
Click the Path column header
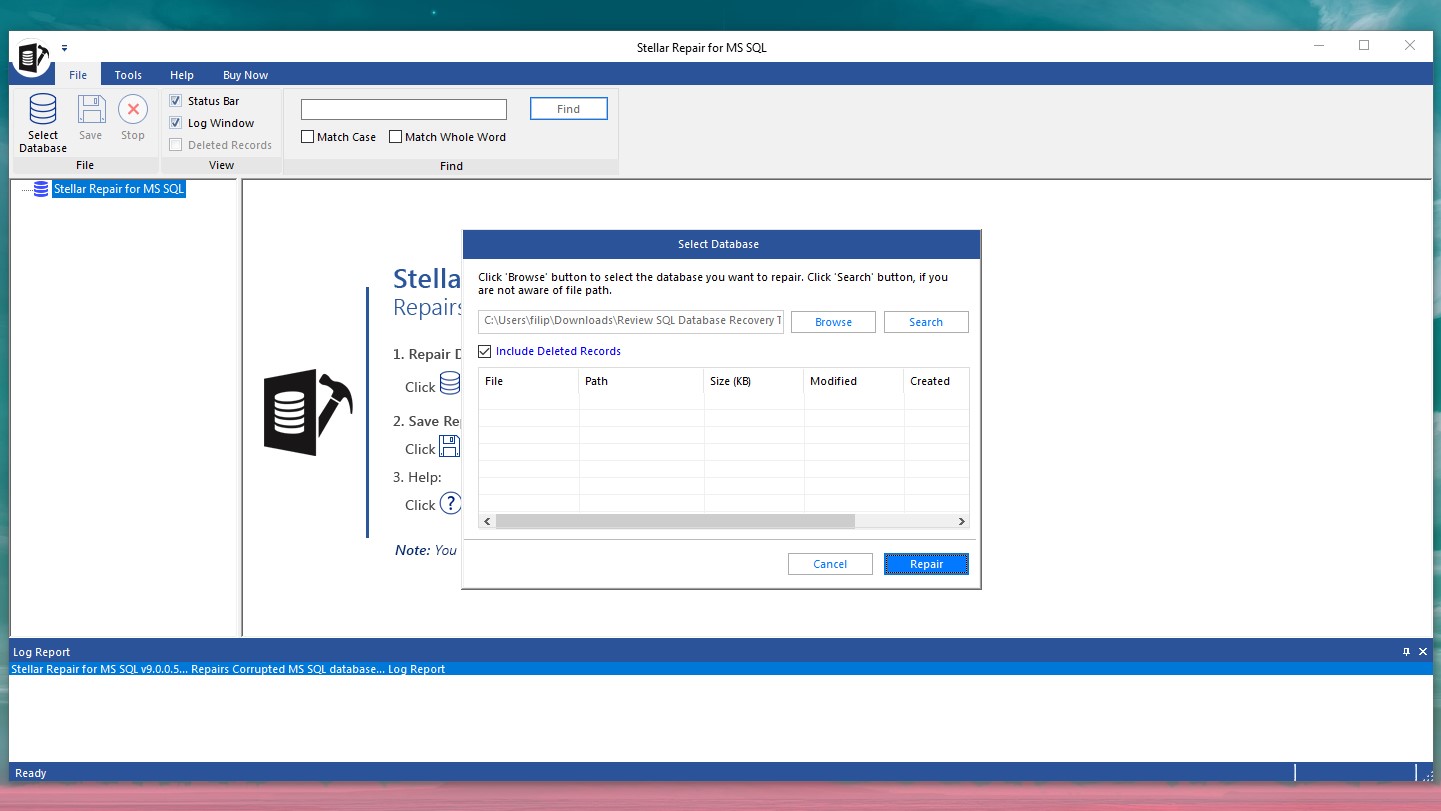click(x=641, y=381)
